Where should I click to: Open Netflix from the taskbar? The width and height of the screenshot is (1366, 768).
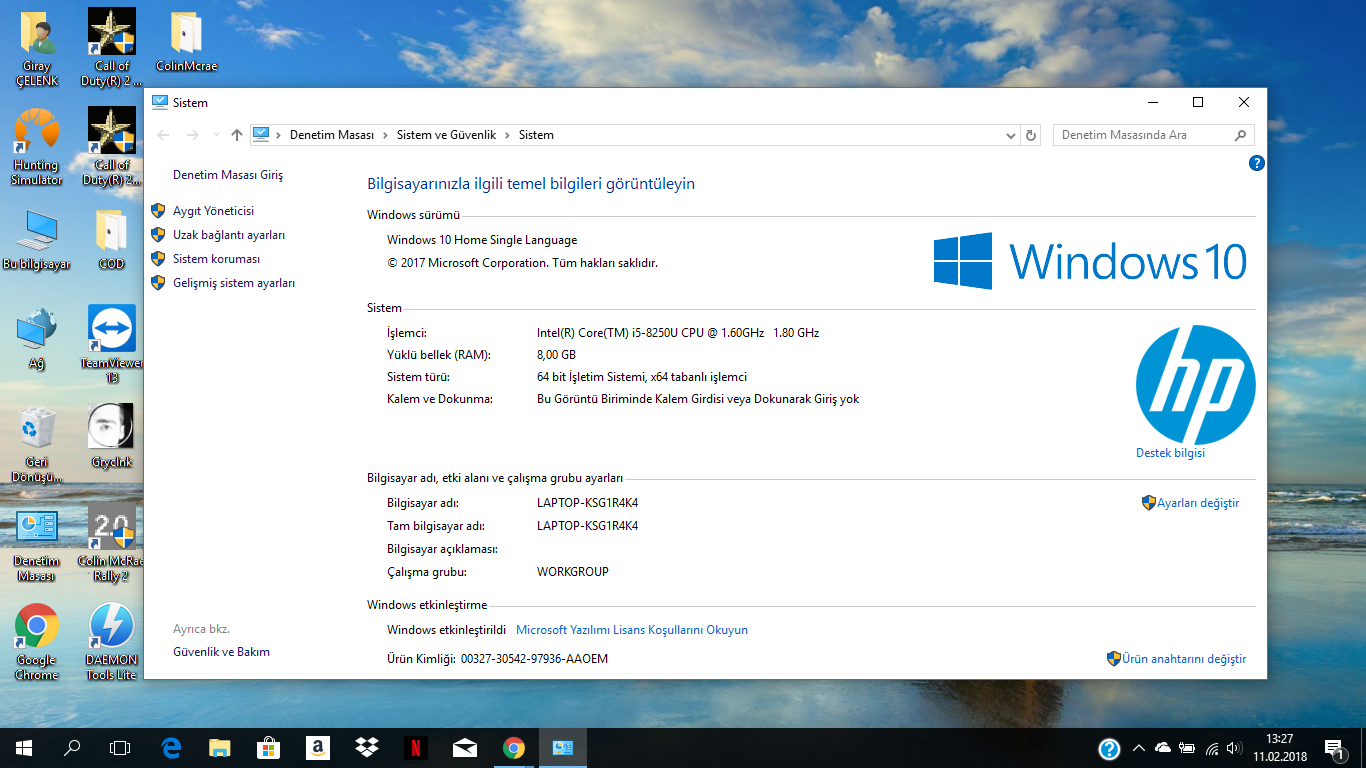[416, 748]
